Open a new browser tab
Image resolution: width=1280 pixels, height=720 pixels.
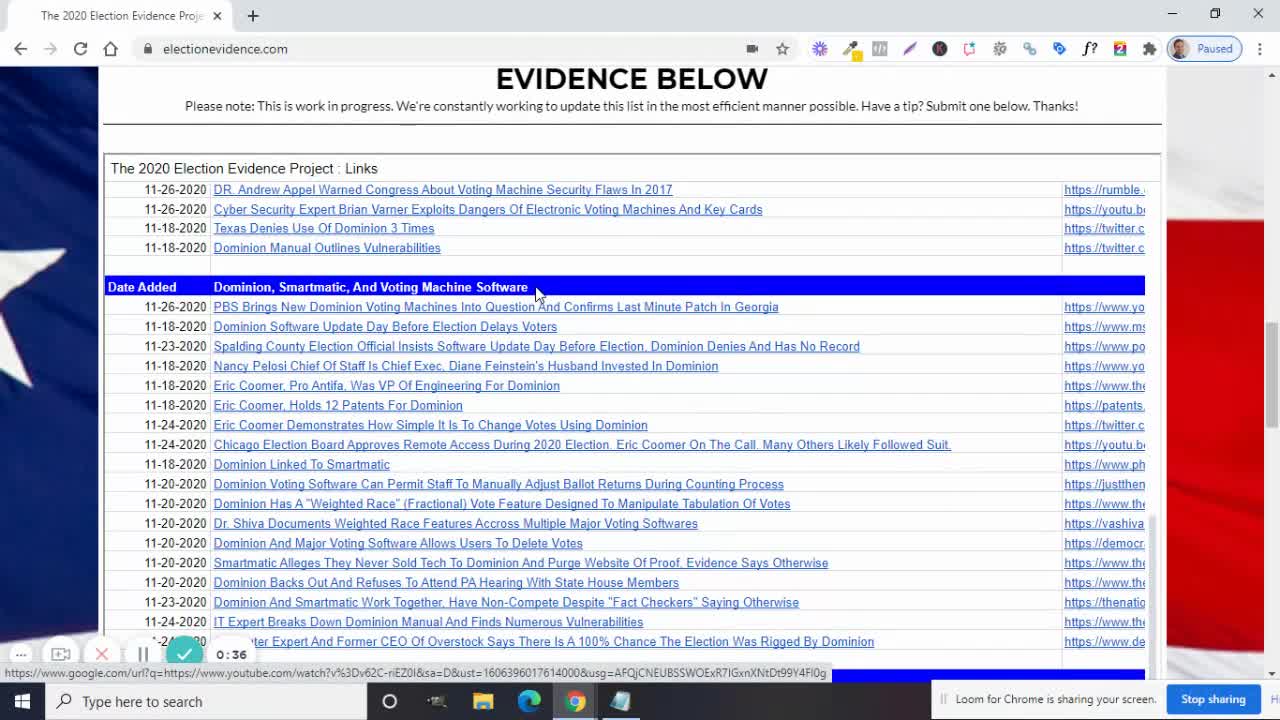tap(253, 16)
